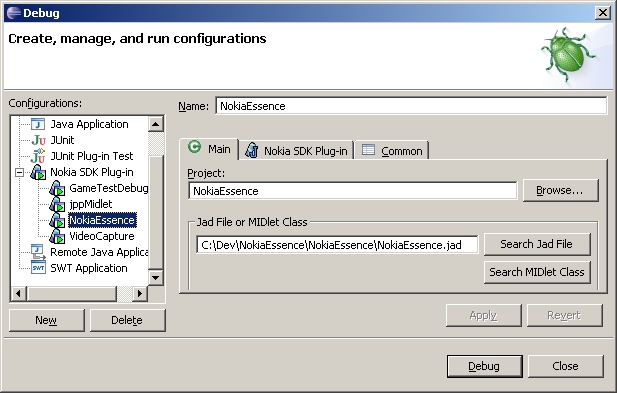Screen dimensions: 617x393
Task: Click the Eclipse icon in the title bar
Action: (x=14, y=13)
